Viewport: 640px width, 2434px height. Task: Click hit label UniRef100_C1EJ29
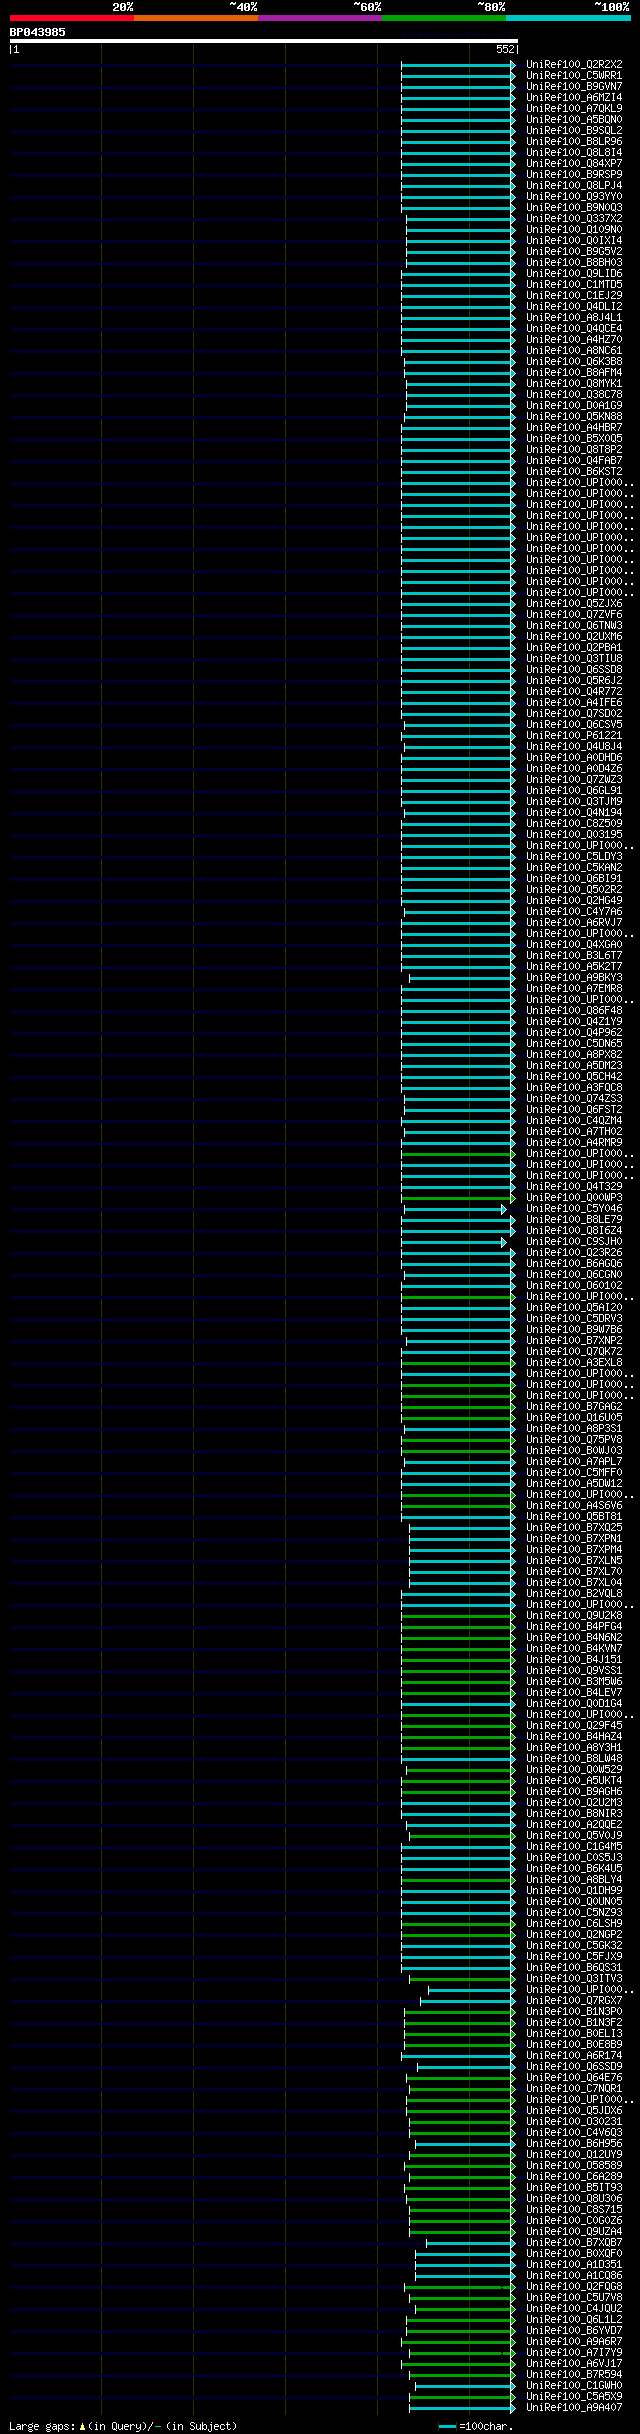[574, 296]
